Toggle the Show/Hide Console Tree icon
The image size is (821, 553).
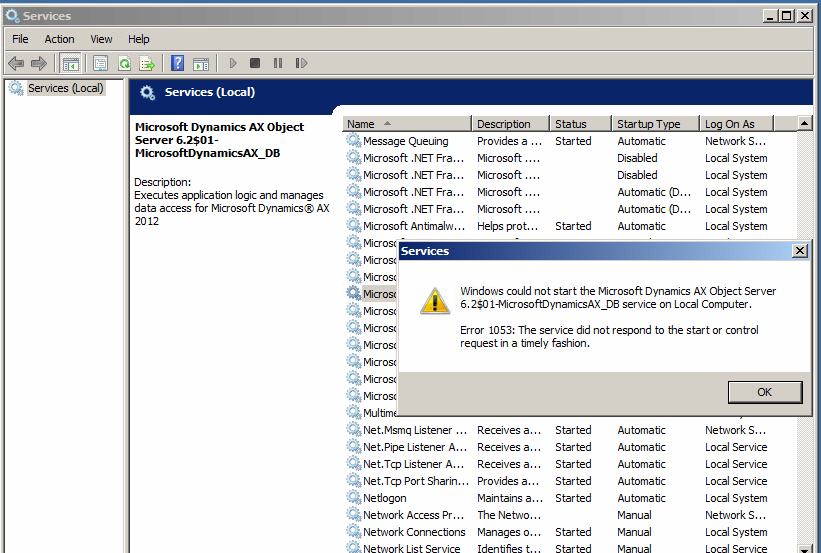point(70,63)
